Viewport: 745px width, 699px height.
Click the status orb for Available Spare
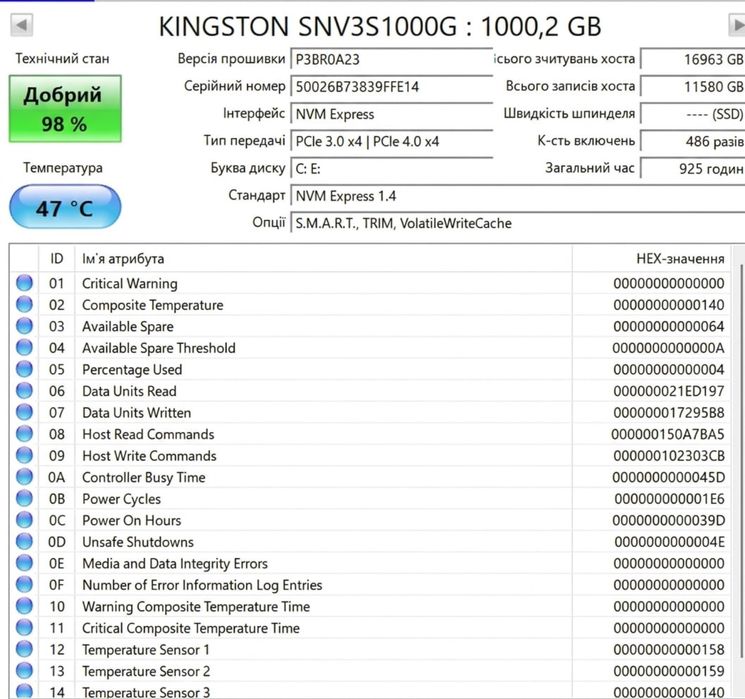pos(24,326)
